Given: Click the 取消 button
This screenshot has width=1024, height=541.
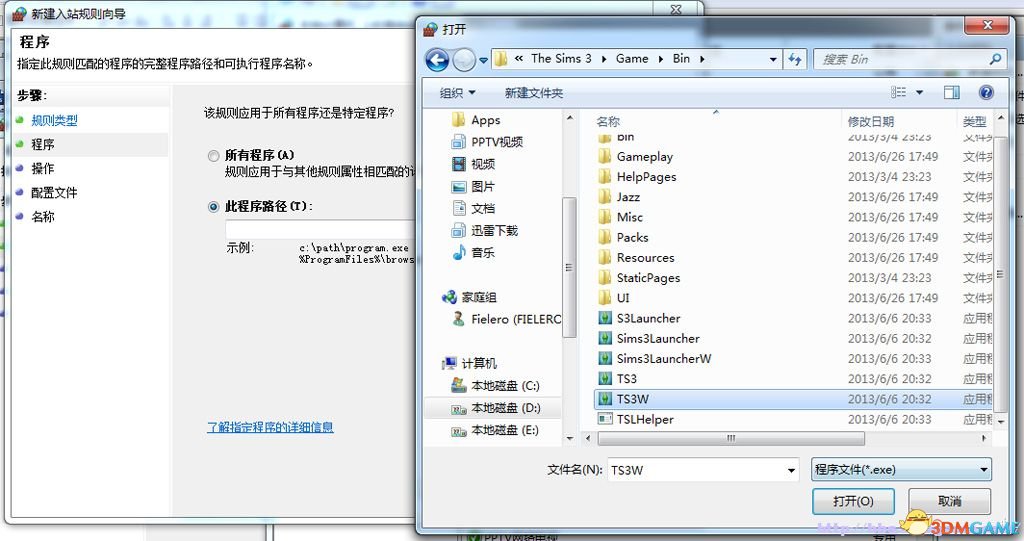Looking at the screenshot, I should pyautogui.click(x=950, y=501).
